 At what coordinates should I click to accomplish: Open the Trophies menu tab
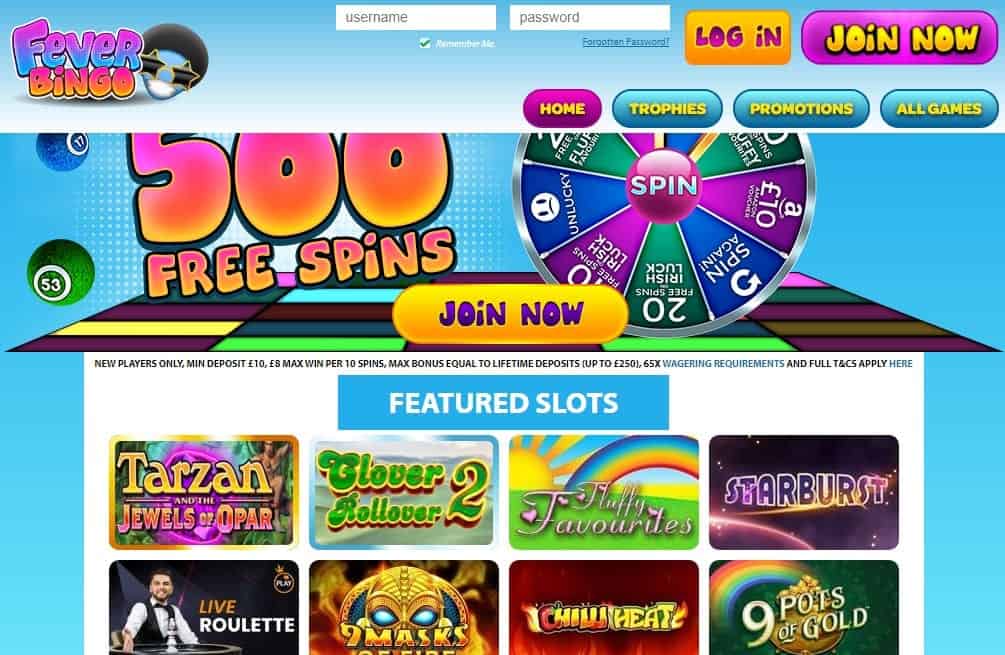point(667,108)
